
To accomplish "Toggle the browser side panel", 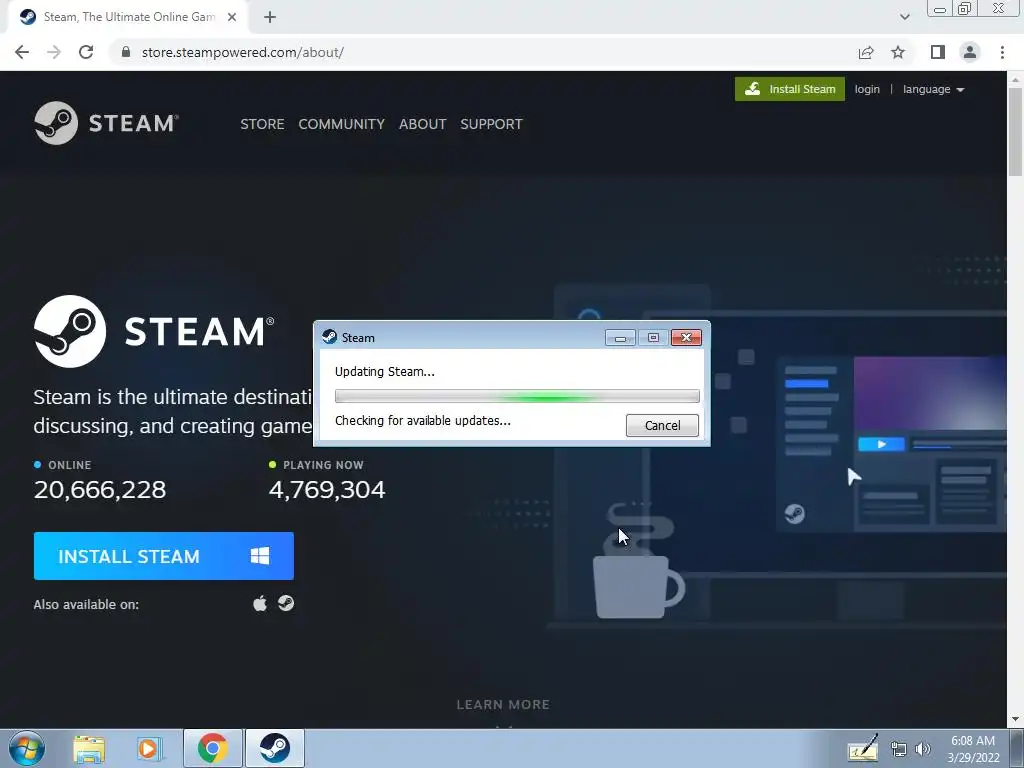I will tap(938, 52).
